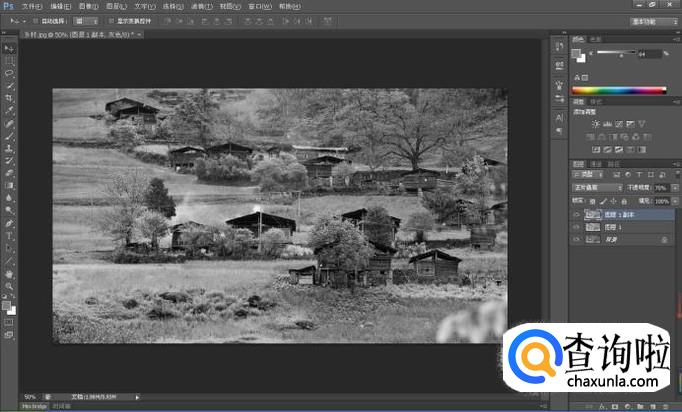
Task: Select the Dodge tool
Action: pos(9,211)
